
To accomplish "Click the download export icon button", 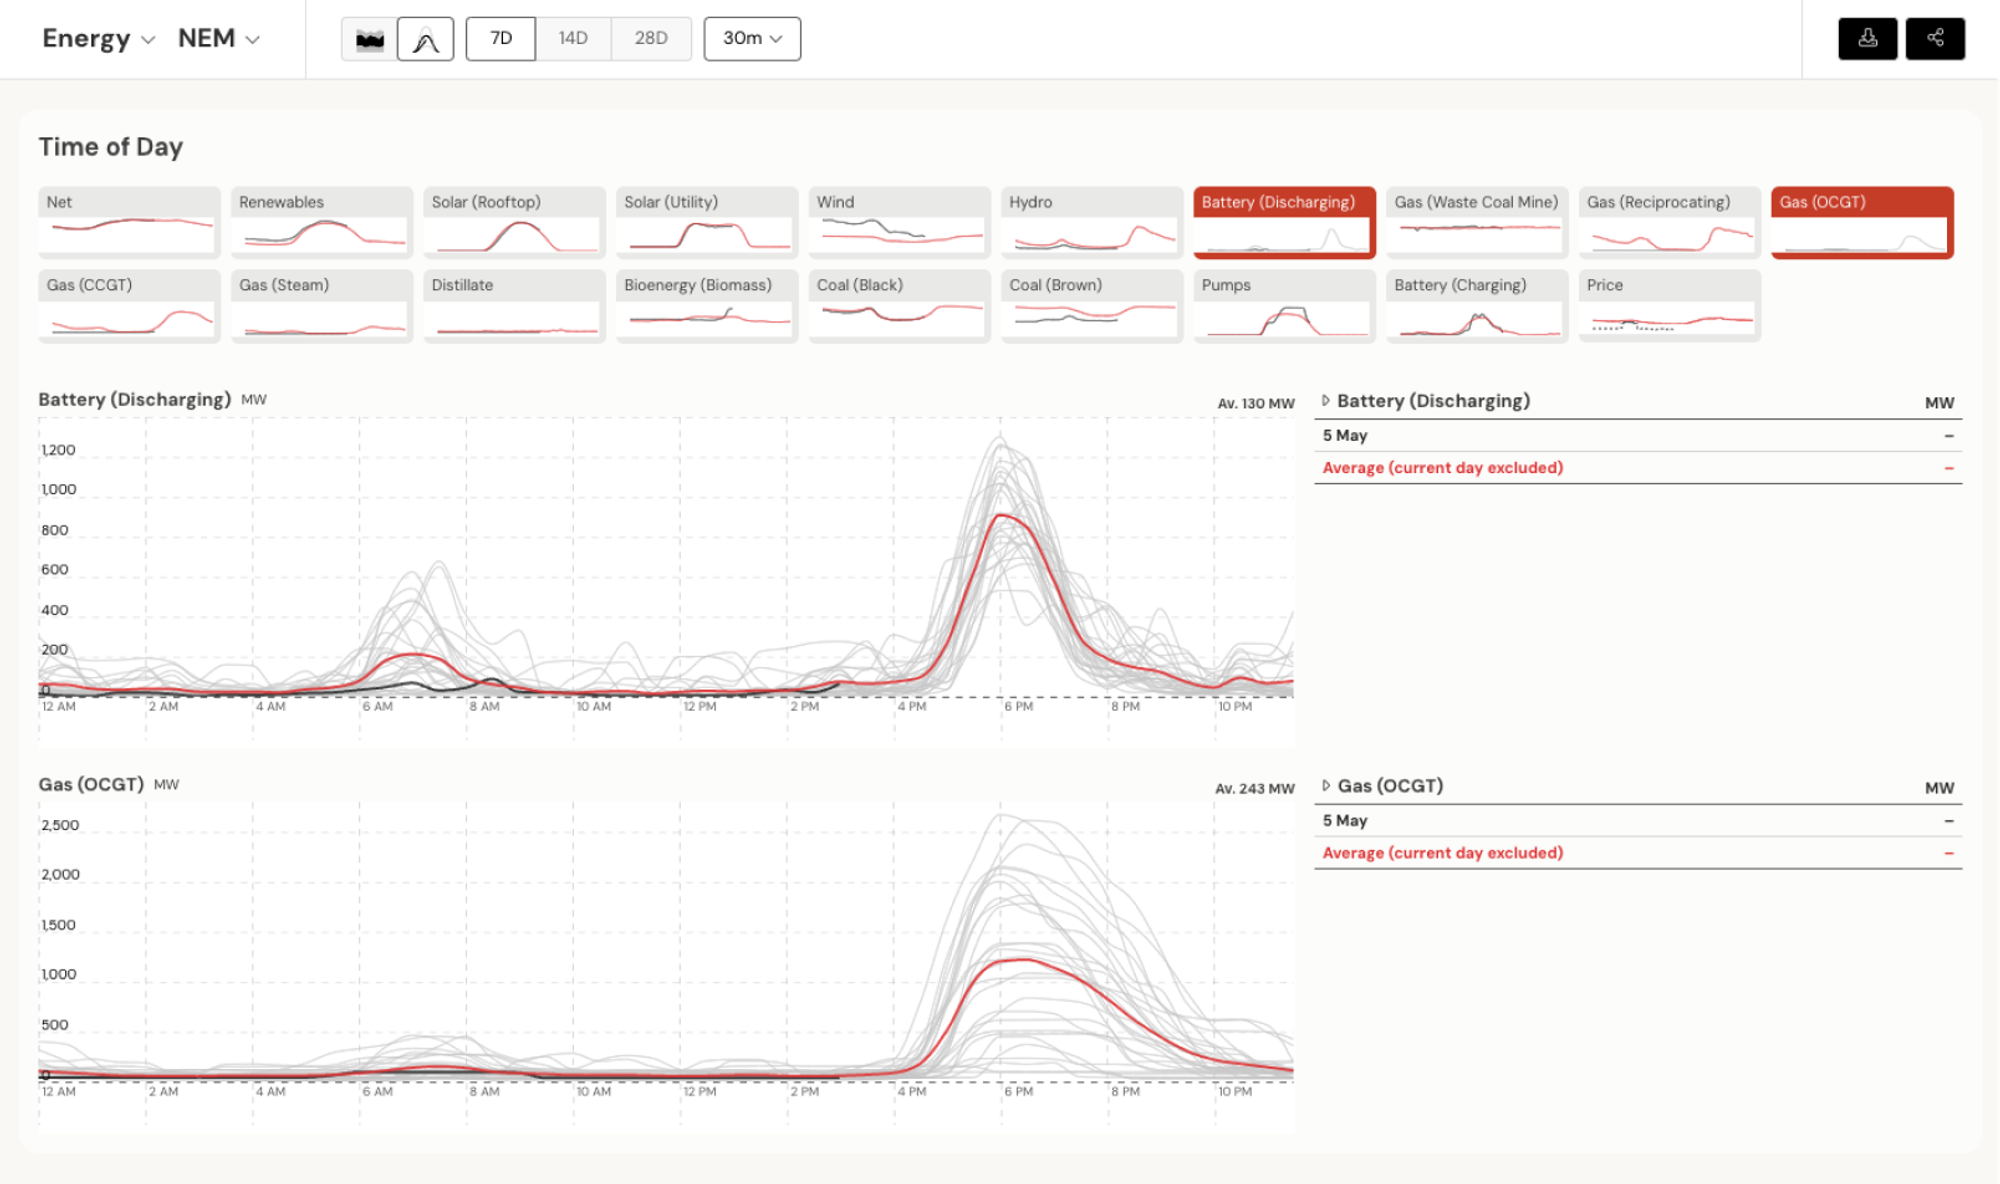I will [1867, 39].
